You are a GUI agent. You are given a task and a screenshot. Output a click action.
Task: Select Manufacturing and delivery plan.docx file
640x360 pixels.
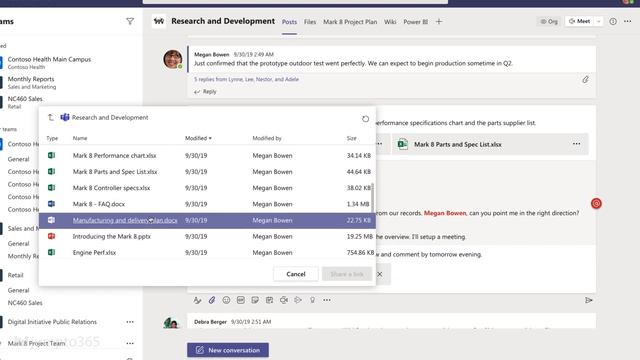(x=207, y=220)
